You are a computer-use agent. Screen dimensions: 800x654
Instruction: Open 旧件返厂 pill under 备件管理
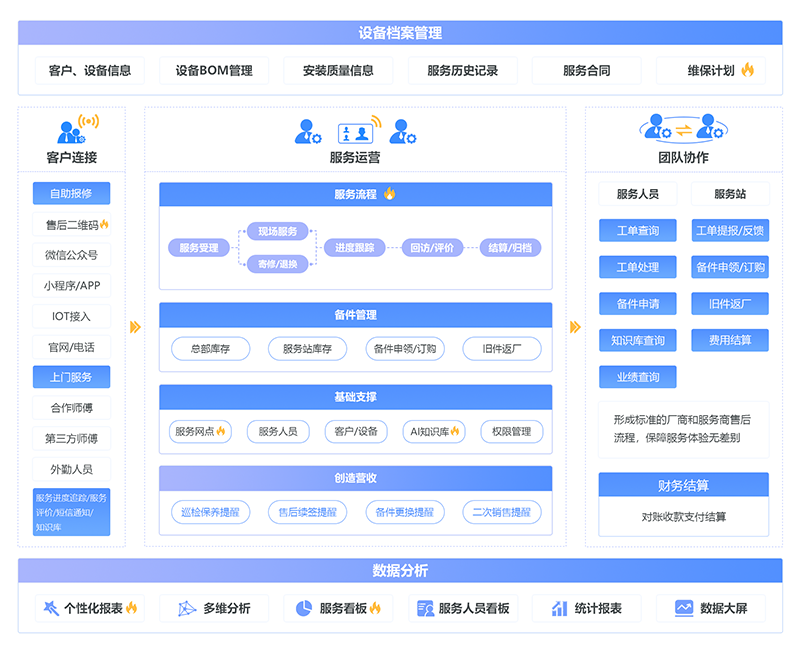pyautogui.click(x=502, y=349)
